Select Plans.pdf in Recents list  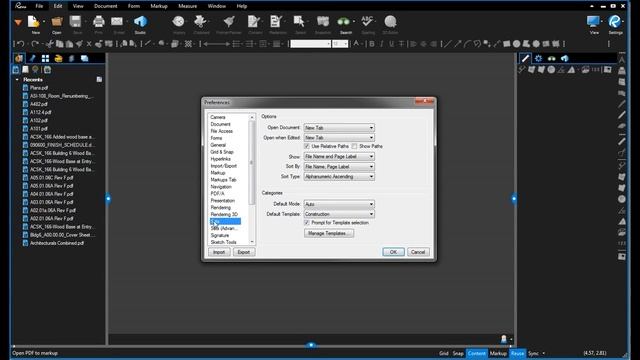[x=39, y=88]
